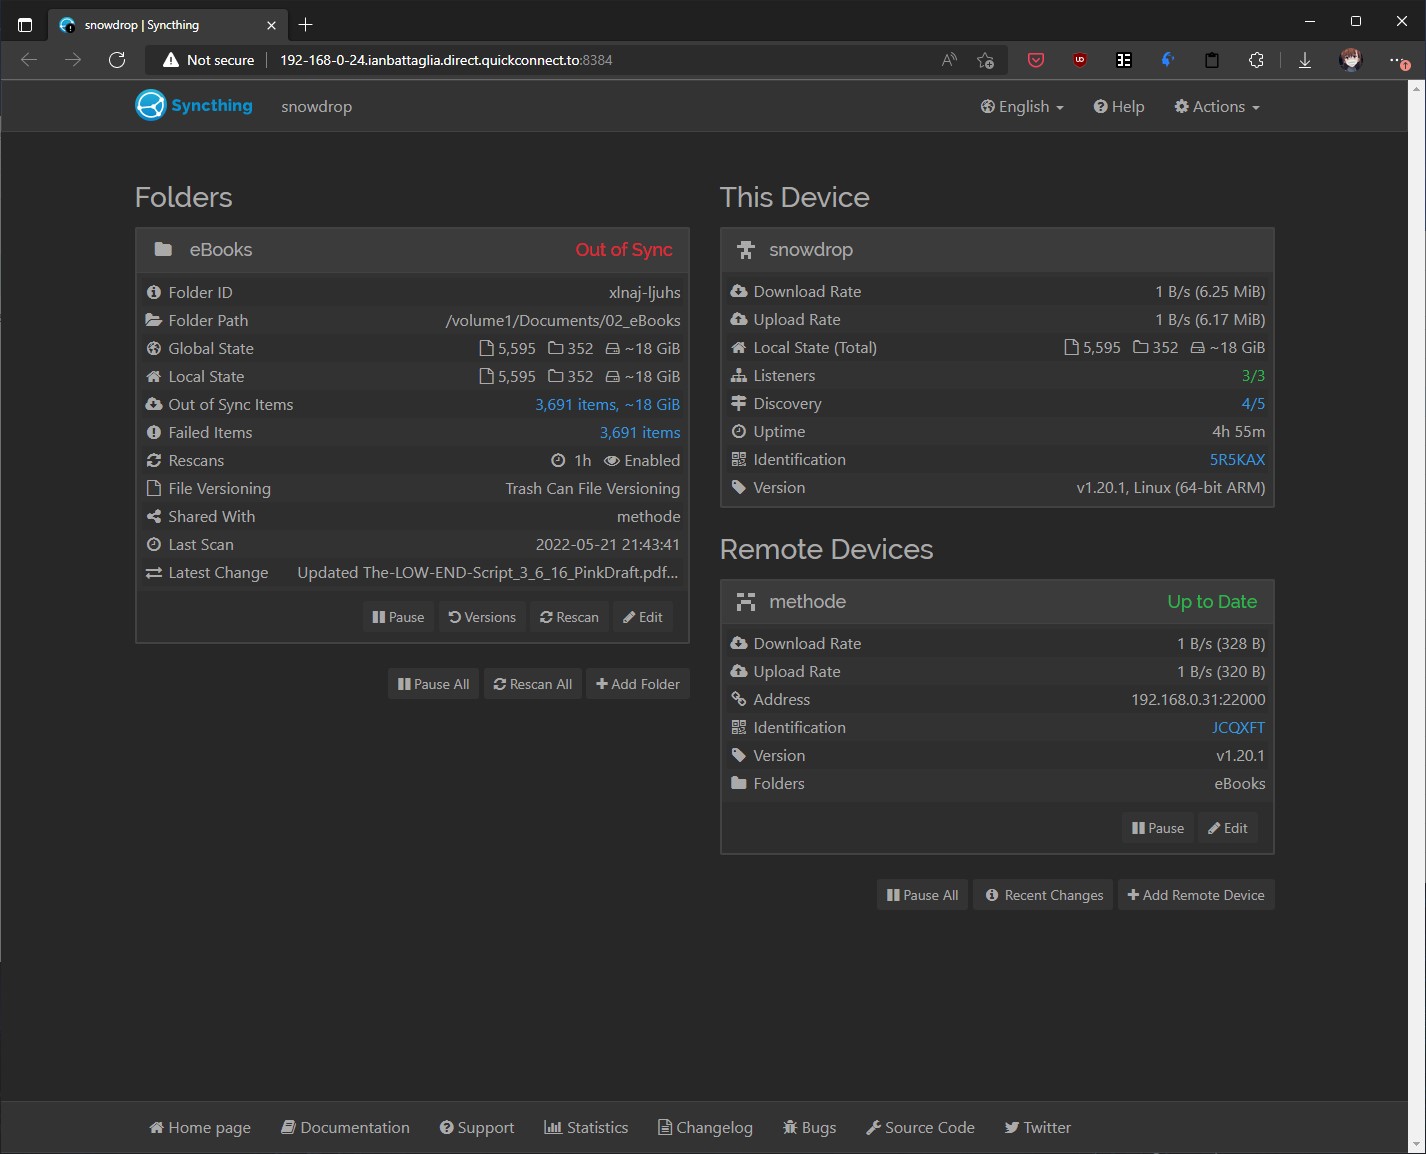Show methode's JCQXFT identification
The image size is (1426, 1154).
tap(1238, 728)
